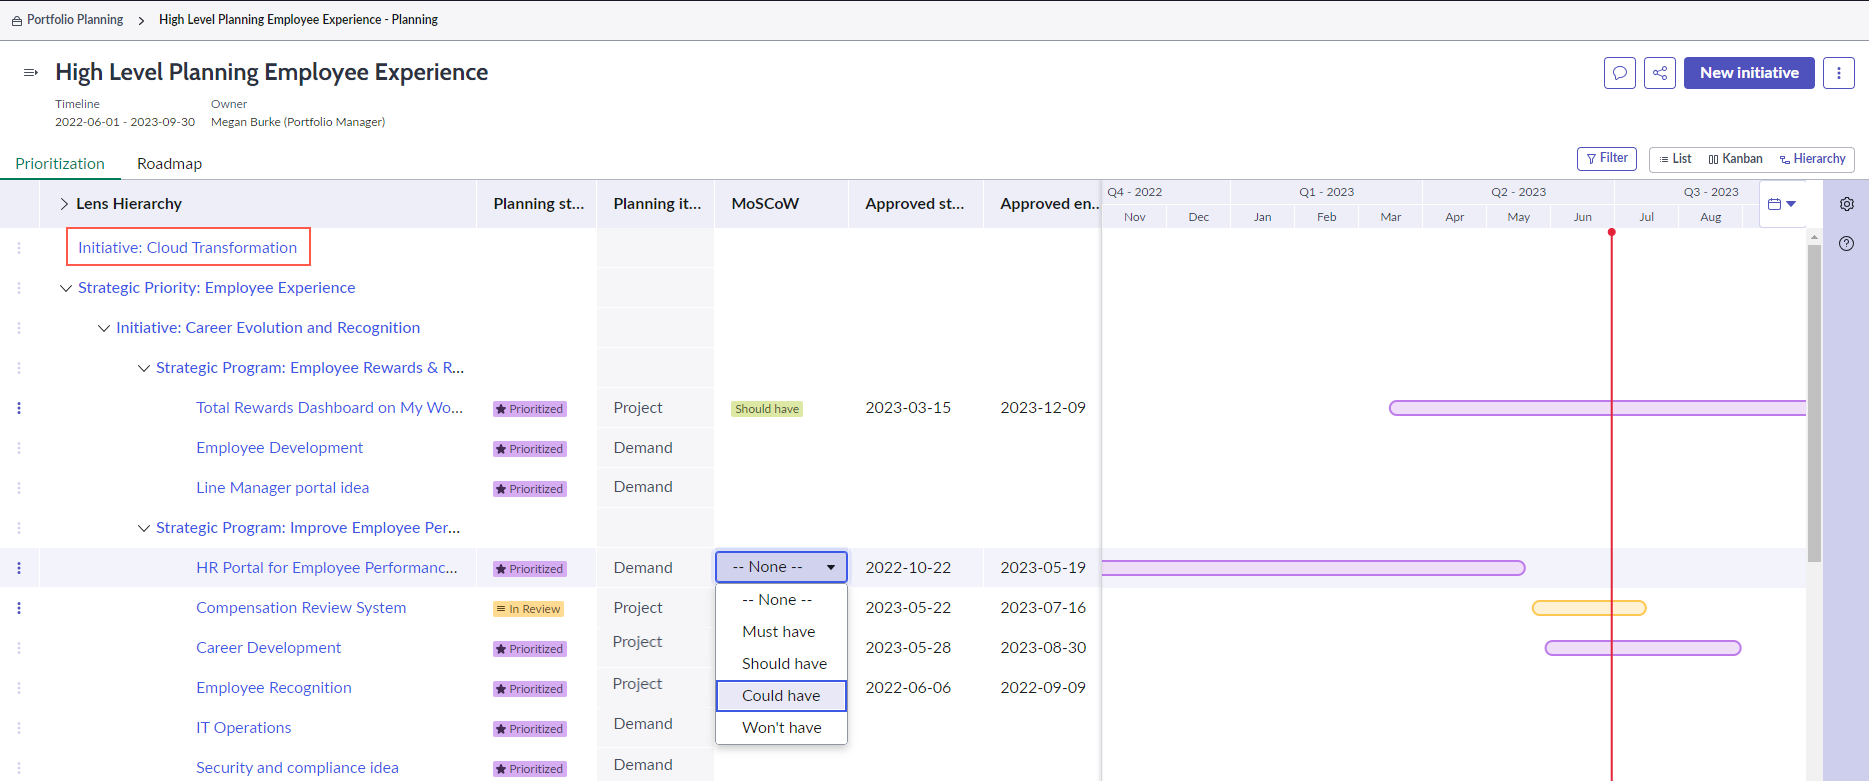Click approved end date 2023-05-19
This screenshot has height=781, width=1869.
tap(1043, 568)
